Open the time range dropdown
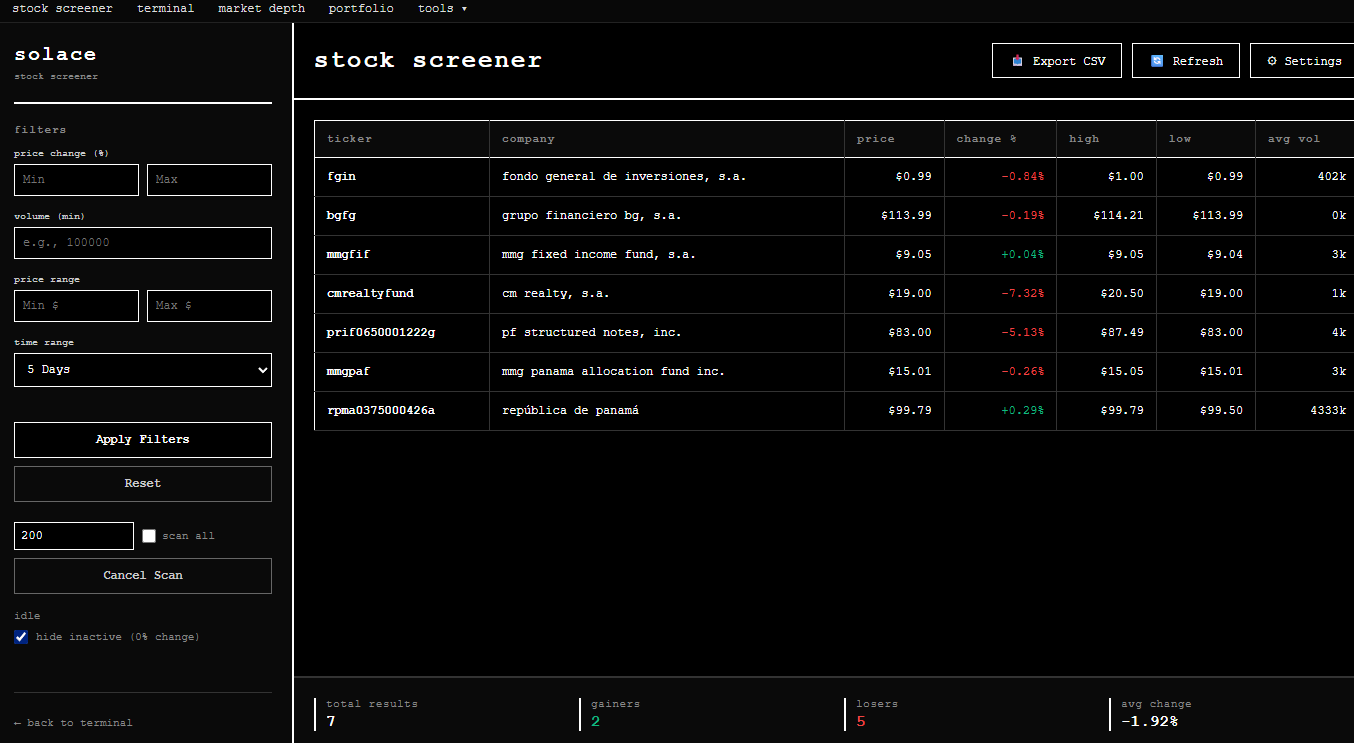Viewport: 1354px width, 743px height. 143,369
